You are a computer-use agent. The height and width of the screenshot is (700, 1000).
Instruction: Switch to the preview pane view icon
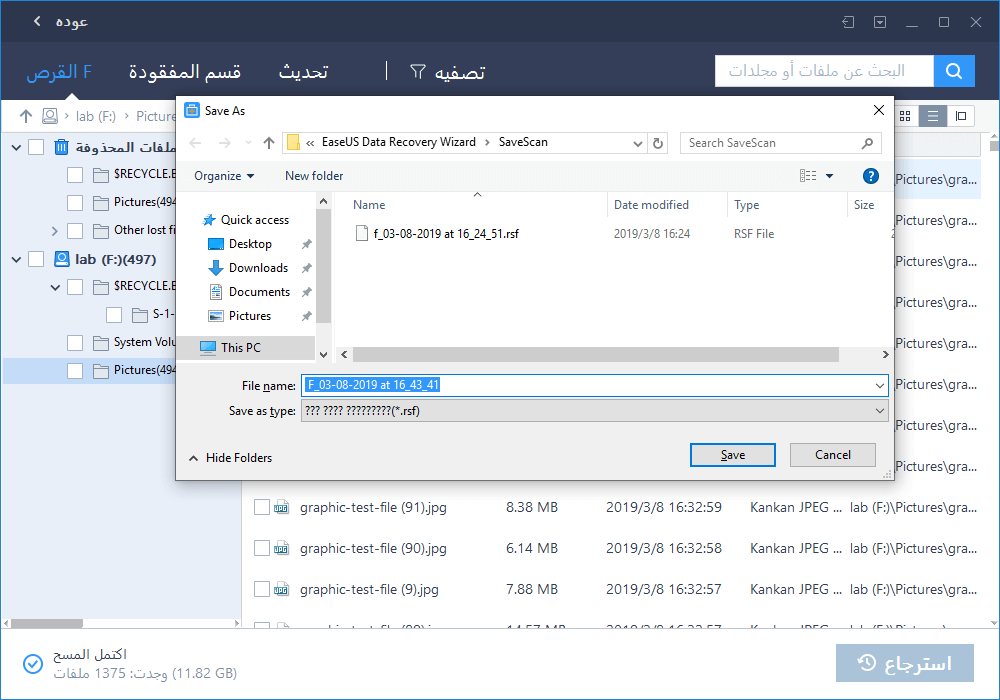(961, 116)
